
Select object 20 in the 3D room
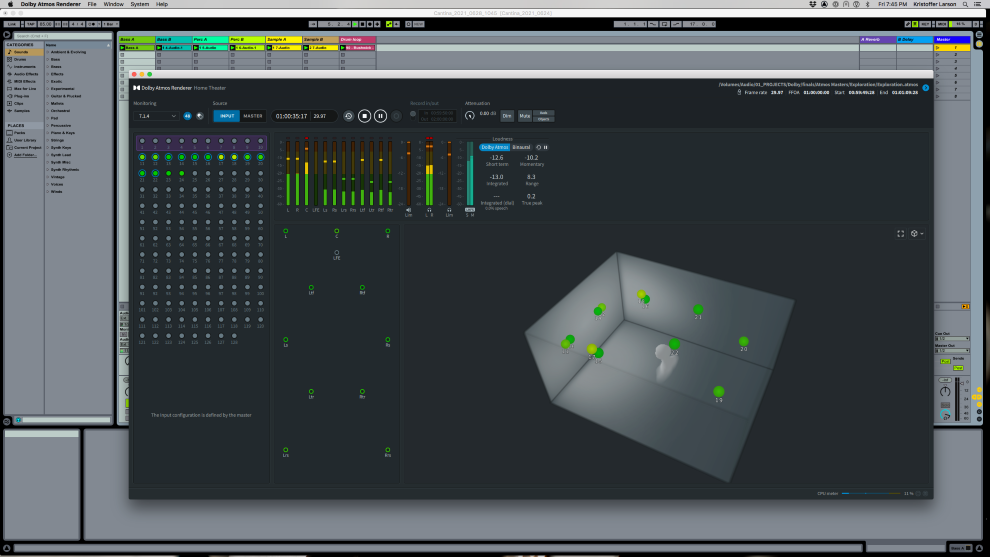click(x=744, y=342)
